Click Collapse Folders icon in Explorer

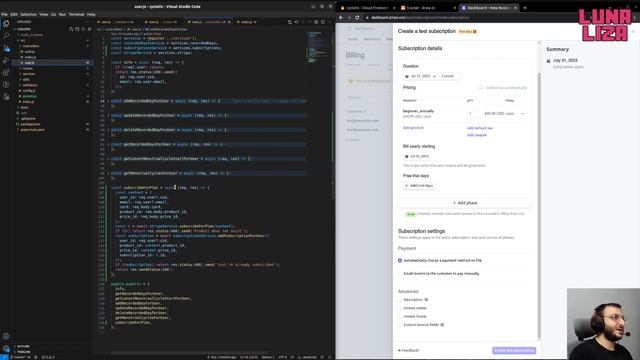[89, 29]
